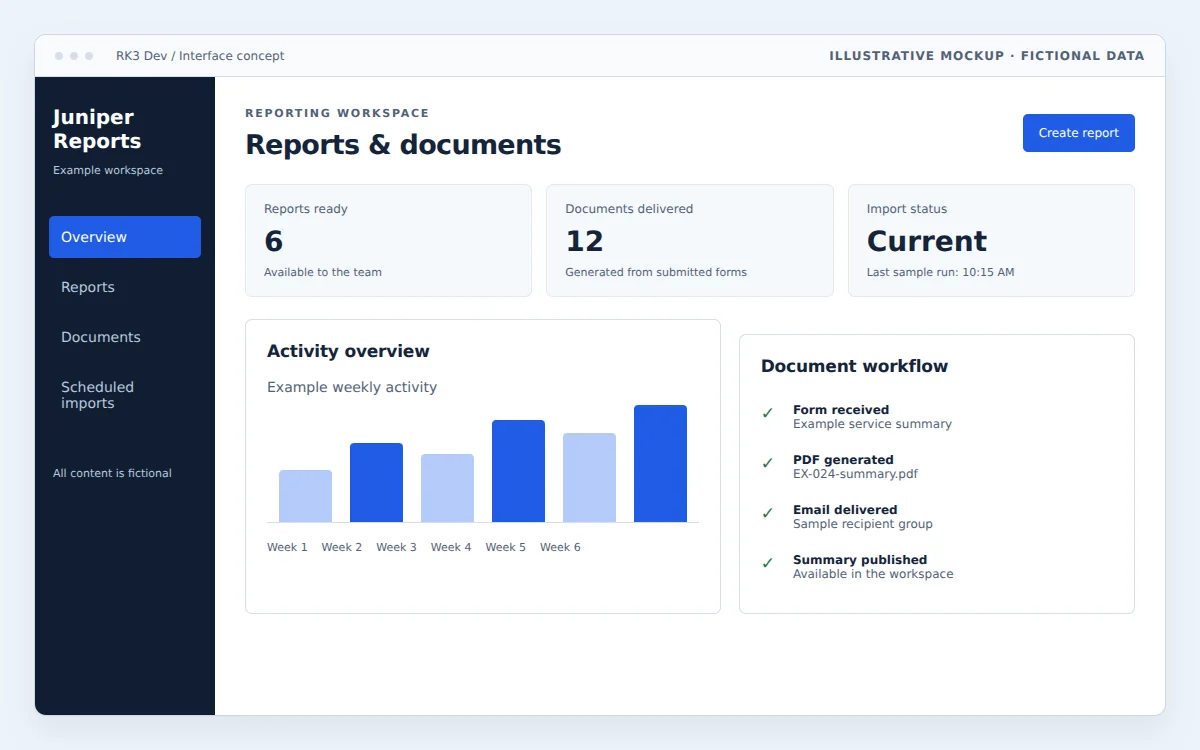Click the Available in the workspace text

pyautogui.click(x=873, y=574)
